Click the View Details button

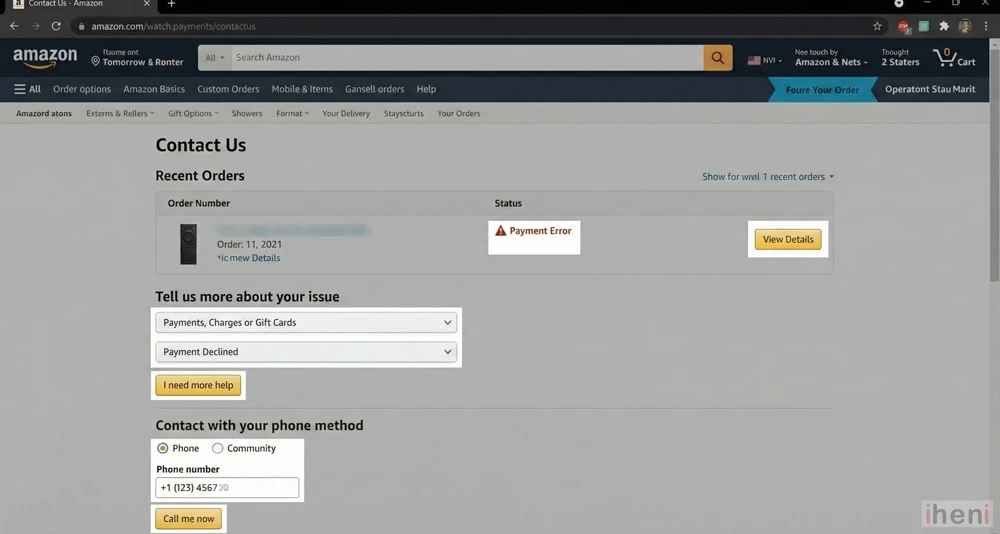tap(788, 240)
